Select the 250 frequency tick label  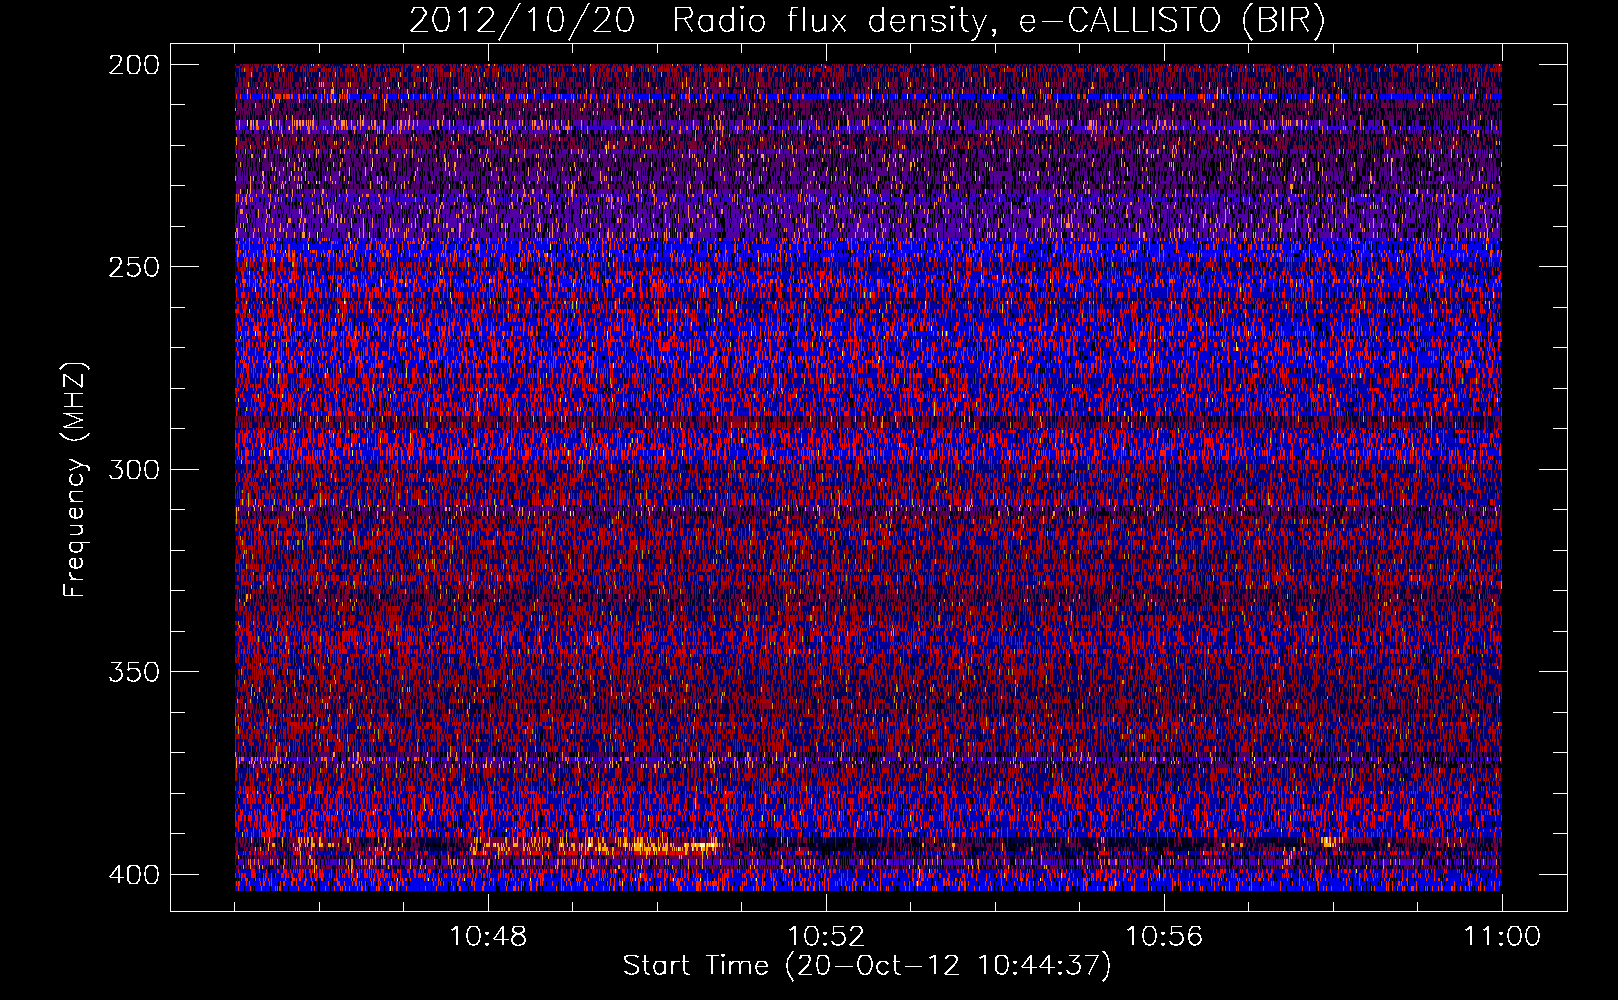pos(134,267)
